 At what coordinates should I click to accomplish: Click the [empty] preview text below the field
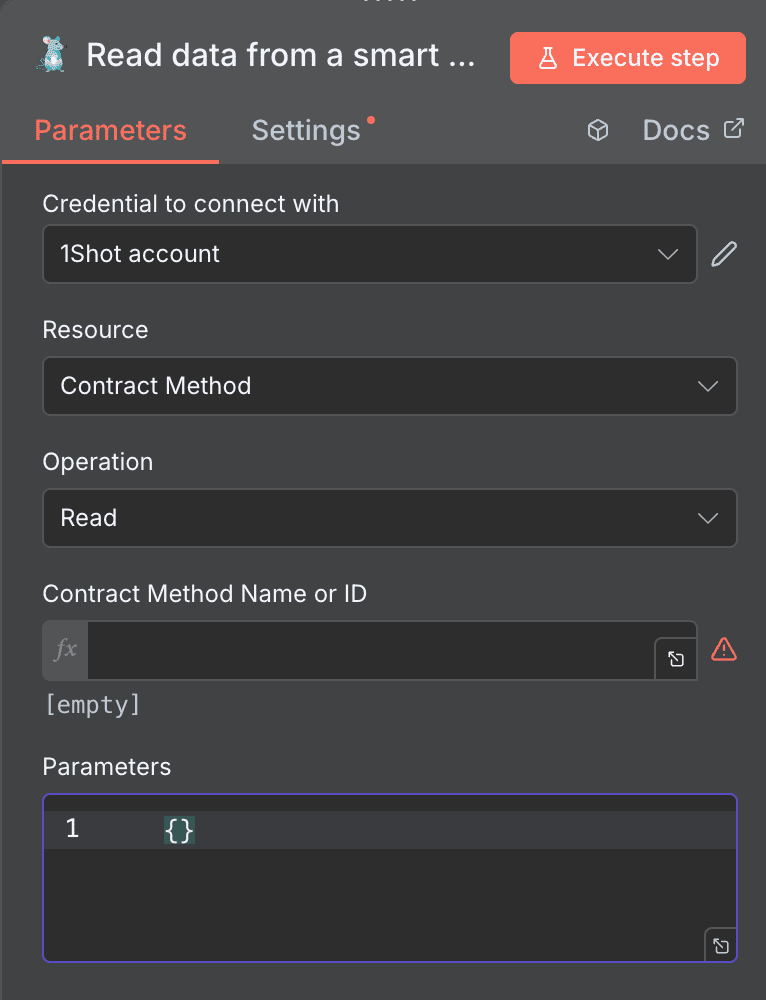tap(92, 704)
